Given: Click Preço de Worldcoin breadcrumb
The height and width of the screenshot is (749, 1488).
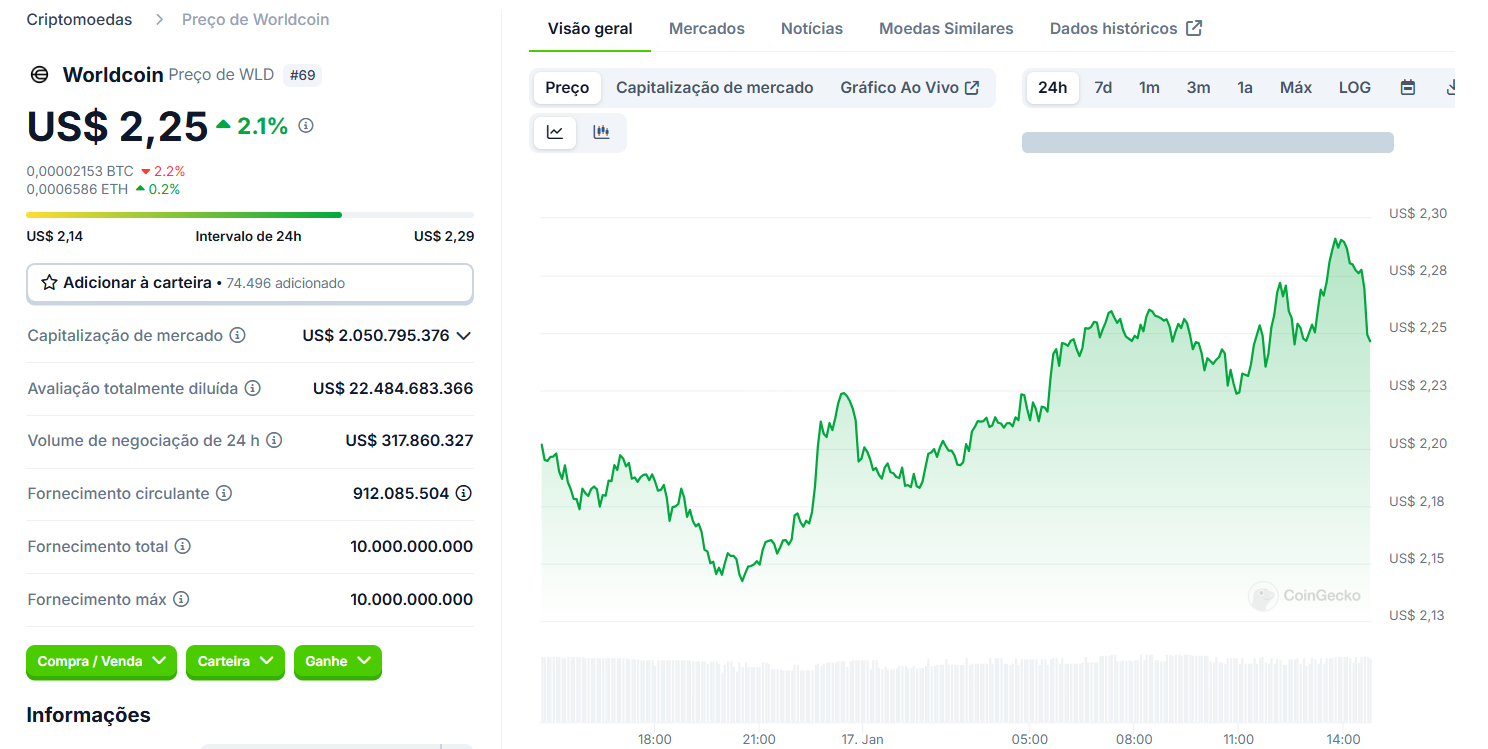Looking at the screenshot, I should point(255,20).
